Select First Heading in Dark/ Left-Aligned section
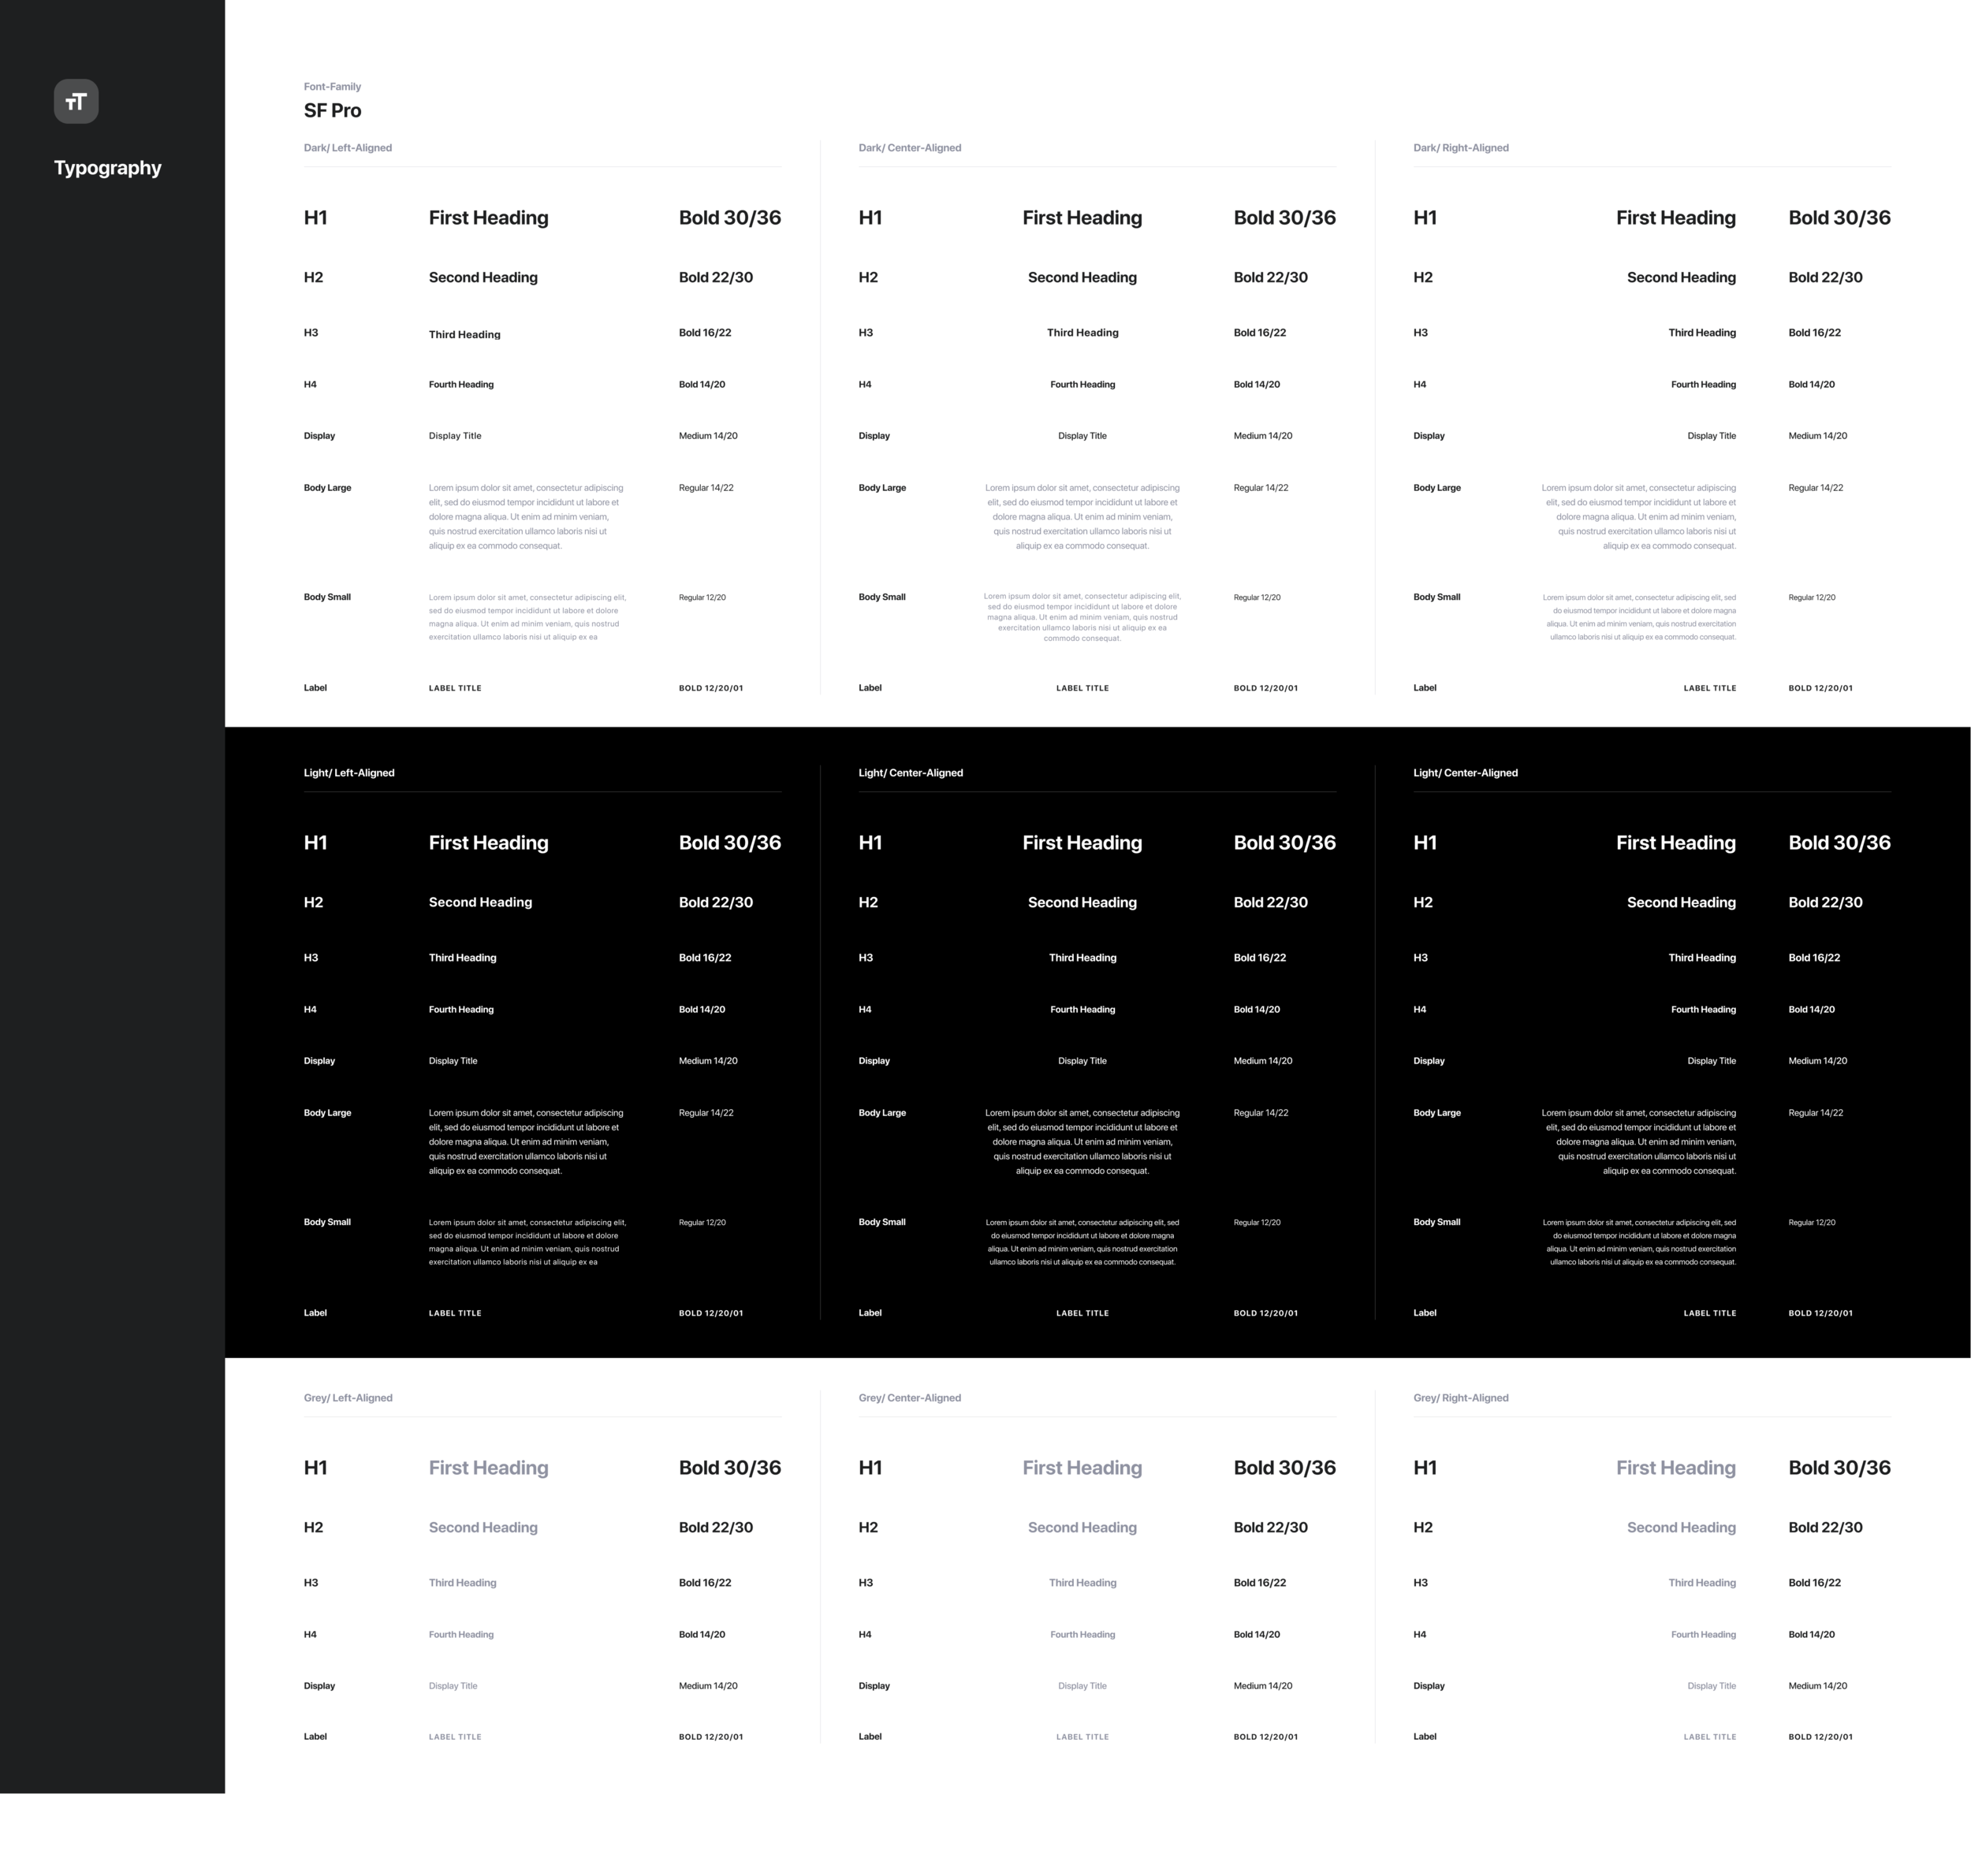This screenshot has height=1876, width=1971. pyautogui.click(x=489, y=218)
